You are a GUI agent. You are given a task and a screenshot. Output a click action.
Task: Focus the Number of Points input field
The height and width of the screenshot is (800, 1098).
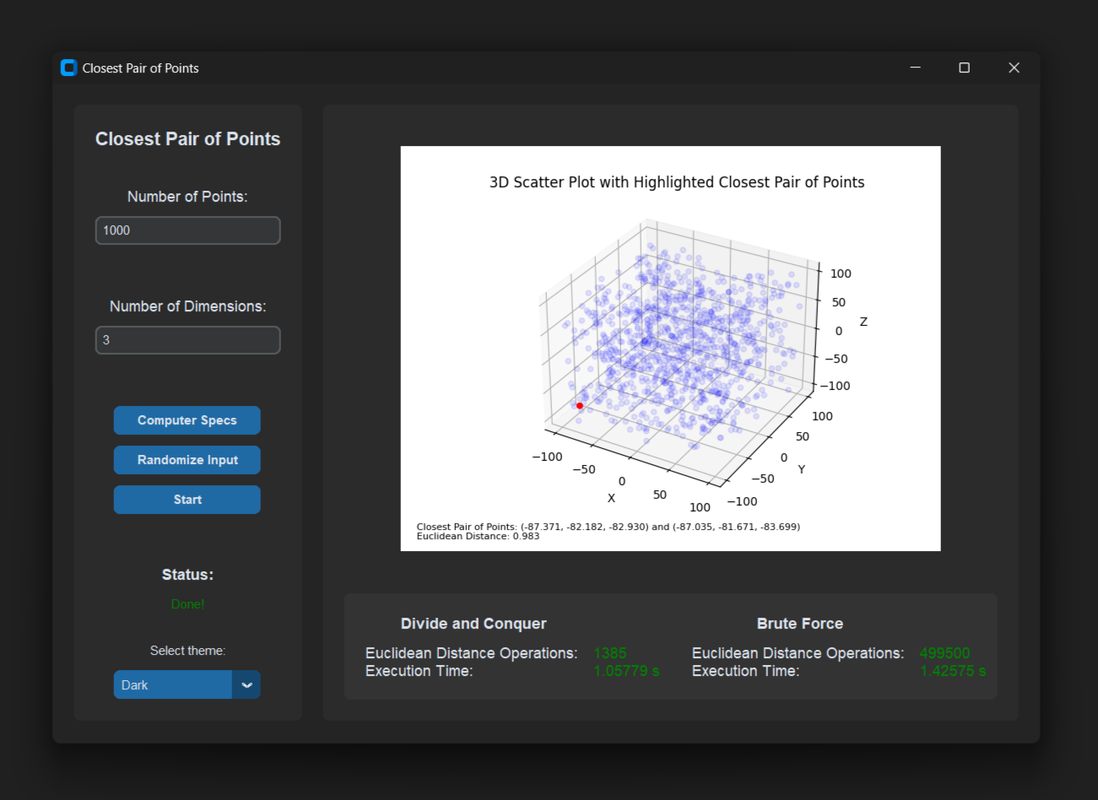coord(188,230)
